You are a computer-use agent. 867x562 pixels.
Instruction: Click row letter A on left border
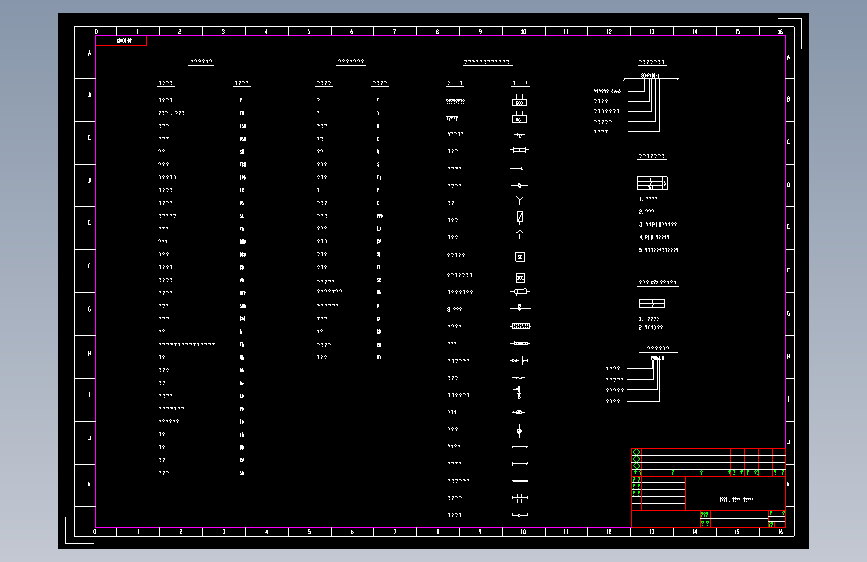pos(90,53)
